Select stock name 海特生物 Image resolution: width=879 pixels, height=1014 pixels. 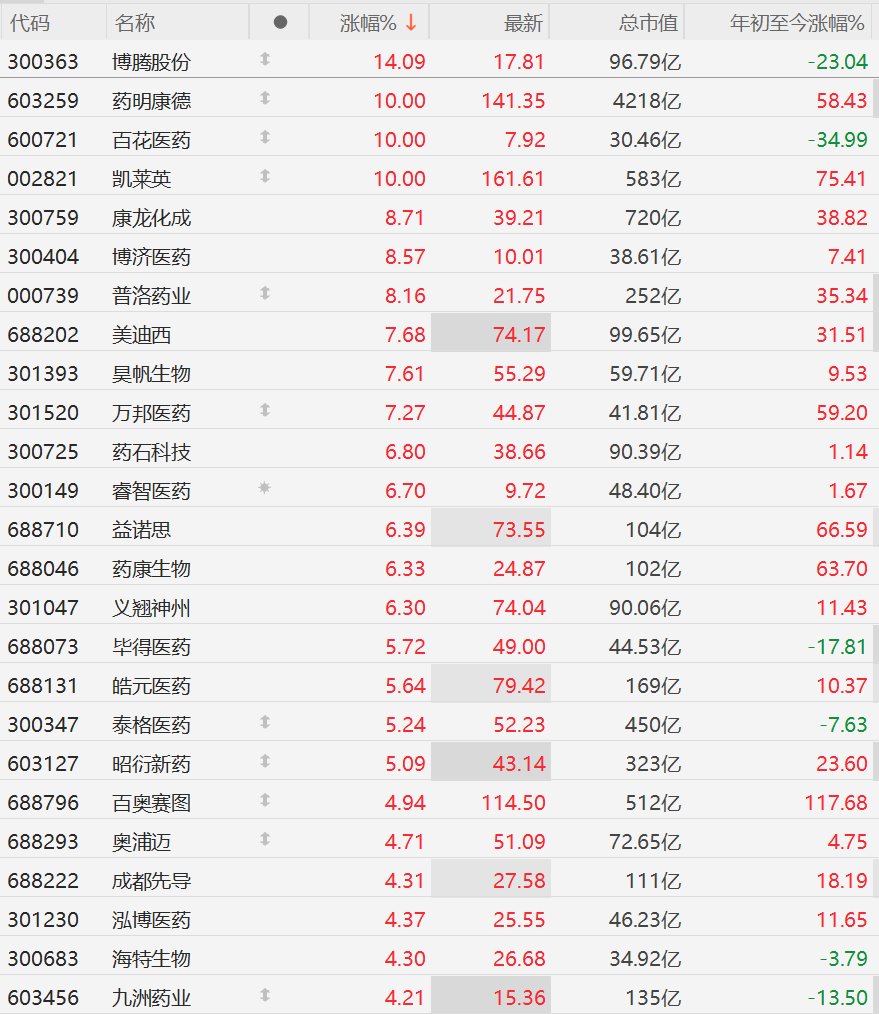[151, 958]
